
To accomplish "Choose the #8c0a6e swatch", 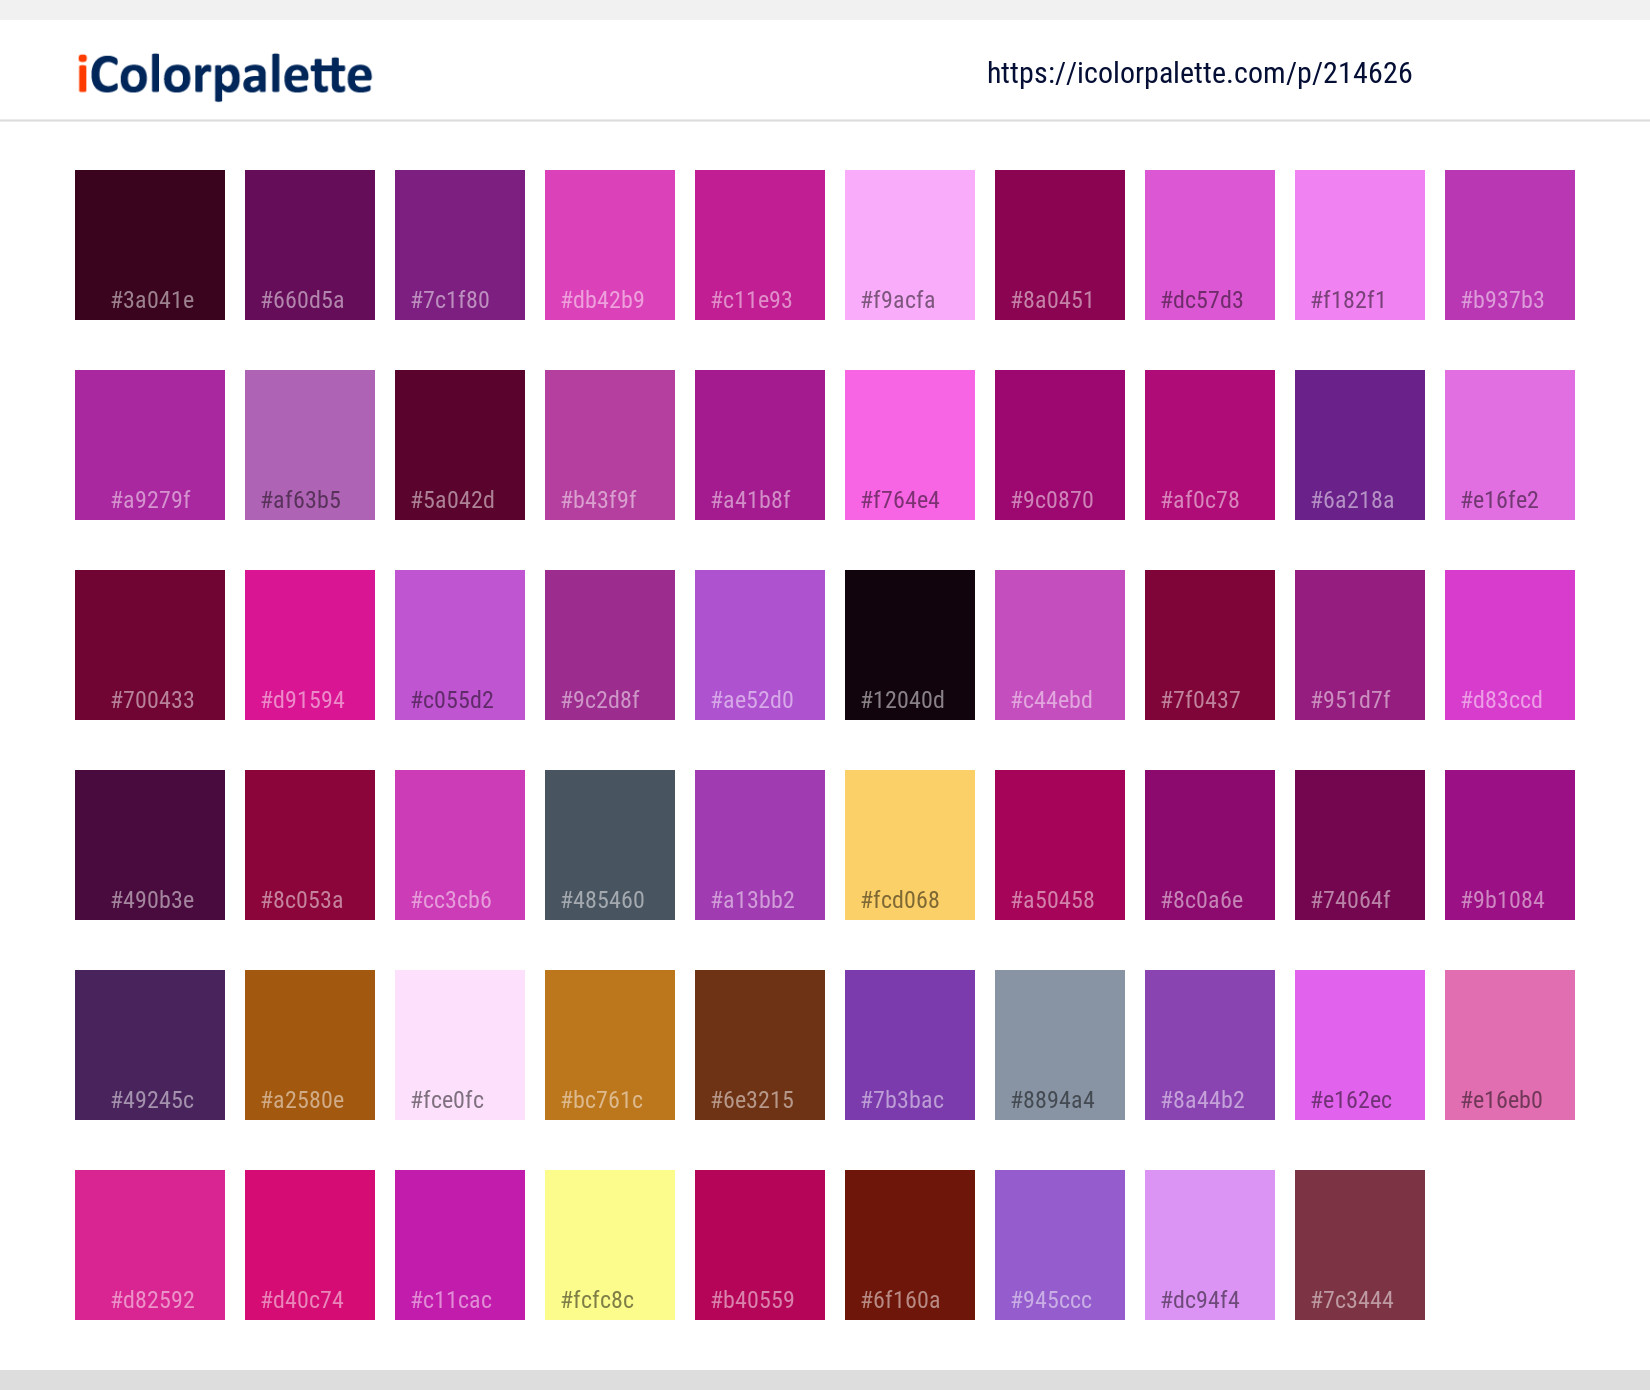I will tap(1210, 845).
